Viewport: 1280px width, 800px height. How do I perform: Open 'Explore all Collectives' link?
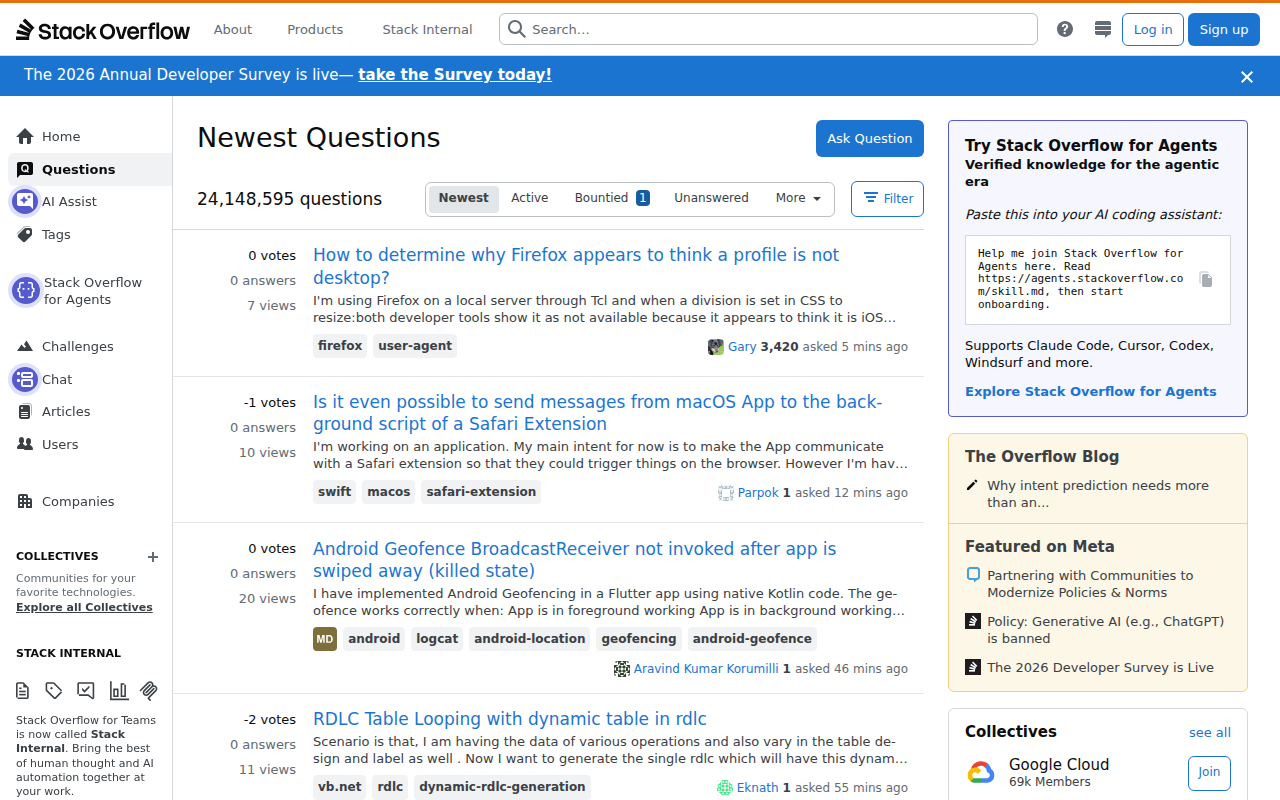tap(84, 607)
